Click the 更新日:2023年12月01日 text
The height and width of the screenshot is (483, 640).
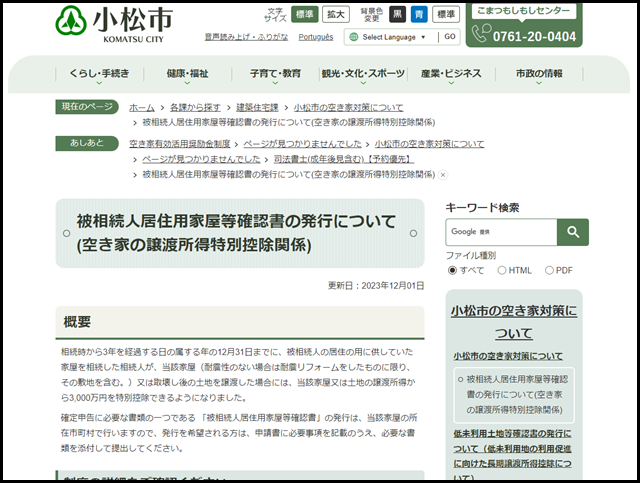coord(376,285)
